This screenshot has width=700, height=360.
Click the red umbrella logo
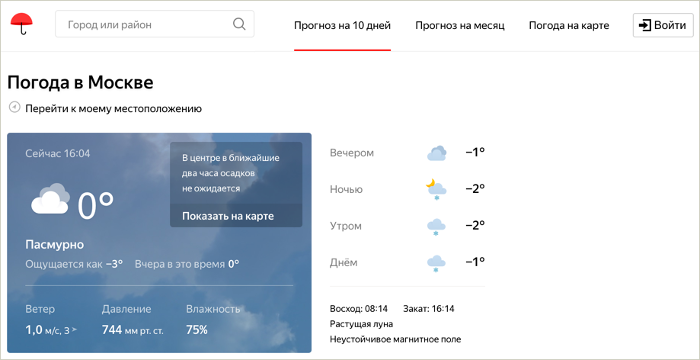pos(21,24)
